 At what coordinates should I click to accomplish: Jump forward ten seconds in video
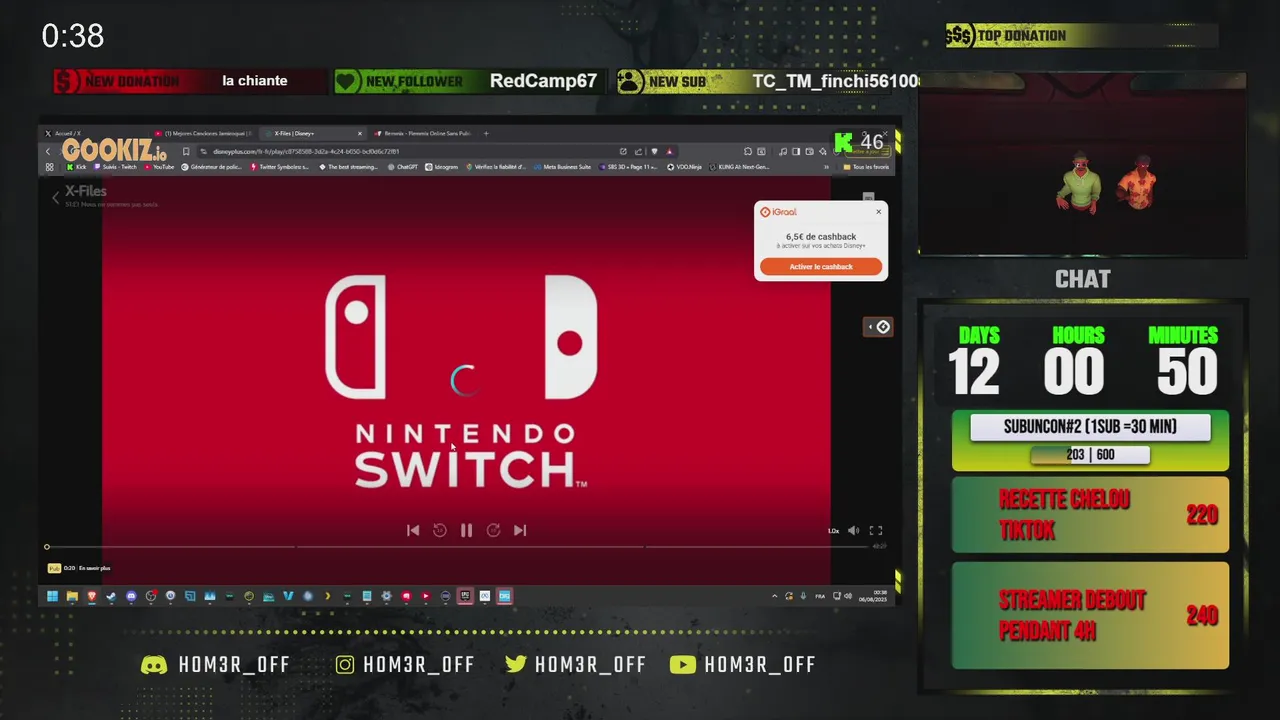493,530
